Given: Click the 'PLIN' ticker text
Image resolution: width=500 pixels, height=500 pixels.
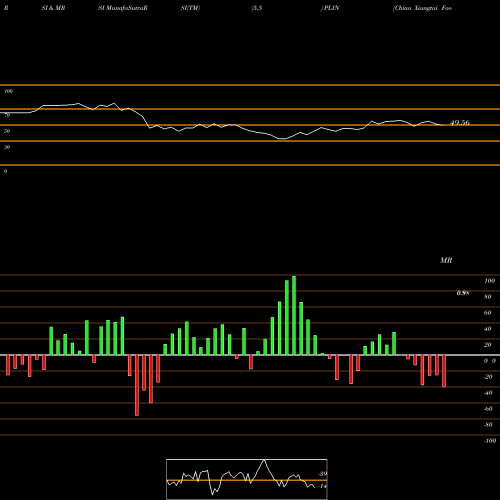Looking at the screenshot, I should coord(331,8).
